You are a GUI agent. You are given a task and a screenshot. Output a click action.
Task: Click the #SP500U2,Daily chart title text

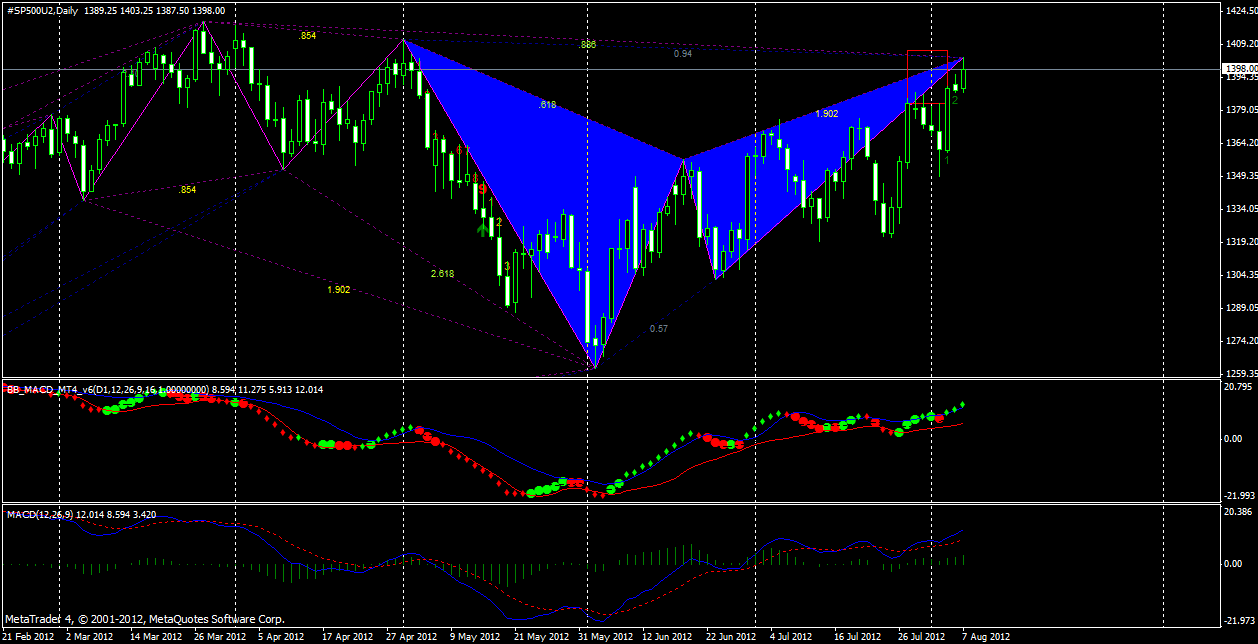click(44, 10)
